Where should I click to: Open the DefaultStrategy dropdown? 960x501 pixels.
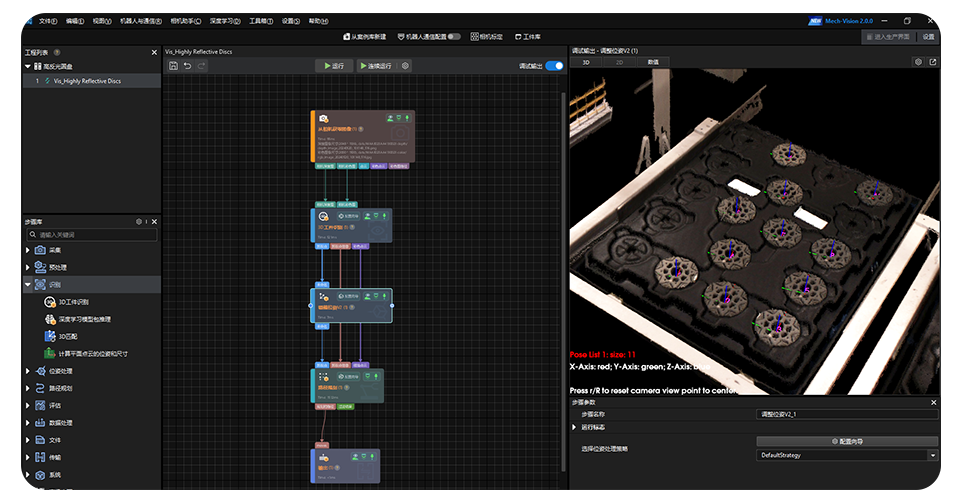[x=933, y=455]
